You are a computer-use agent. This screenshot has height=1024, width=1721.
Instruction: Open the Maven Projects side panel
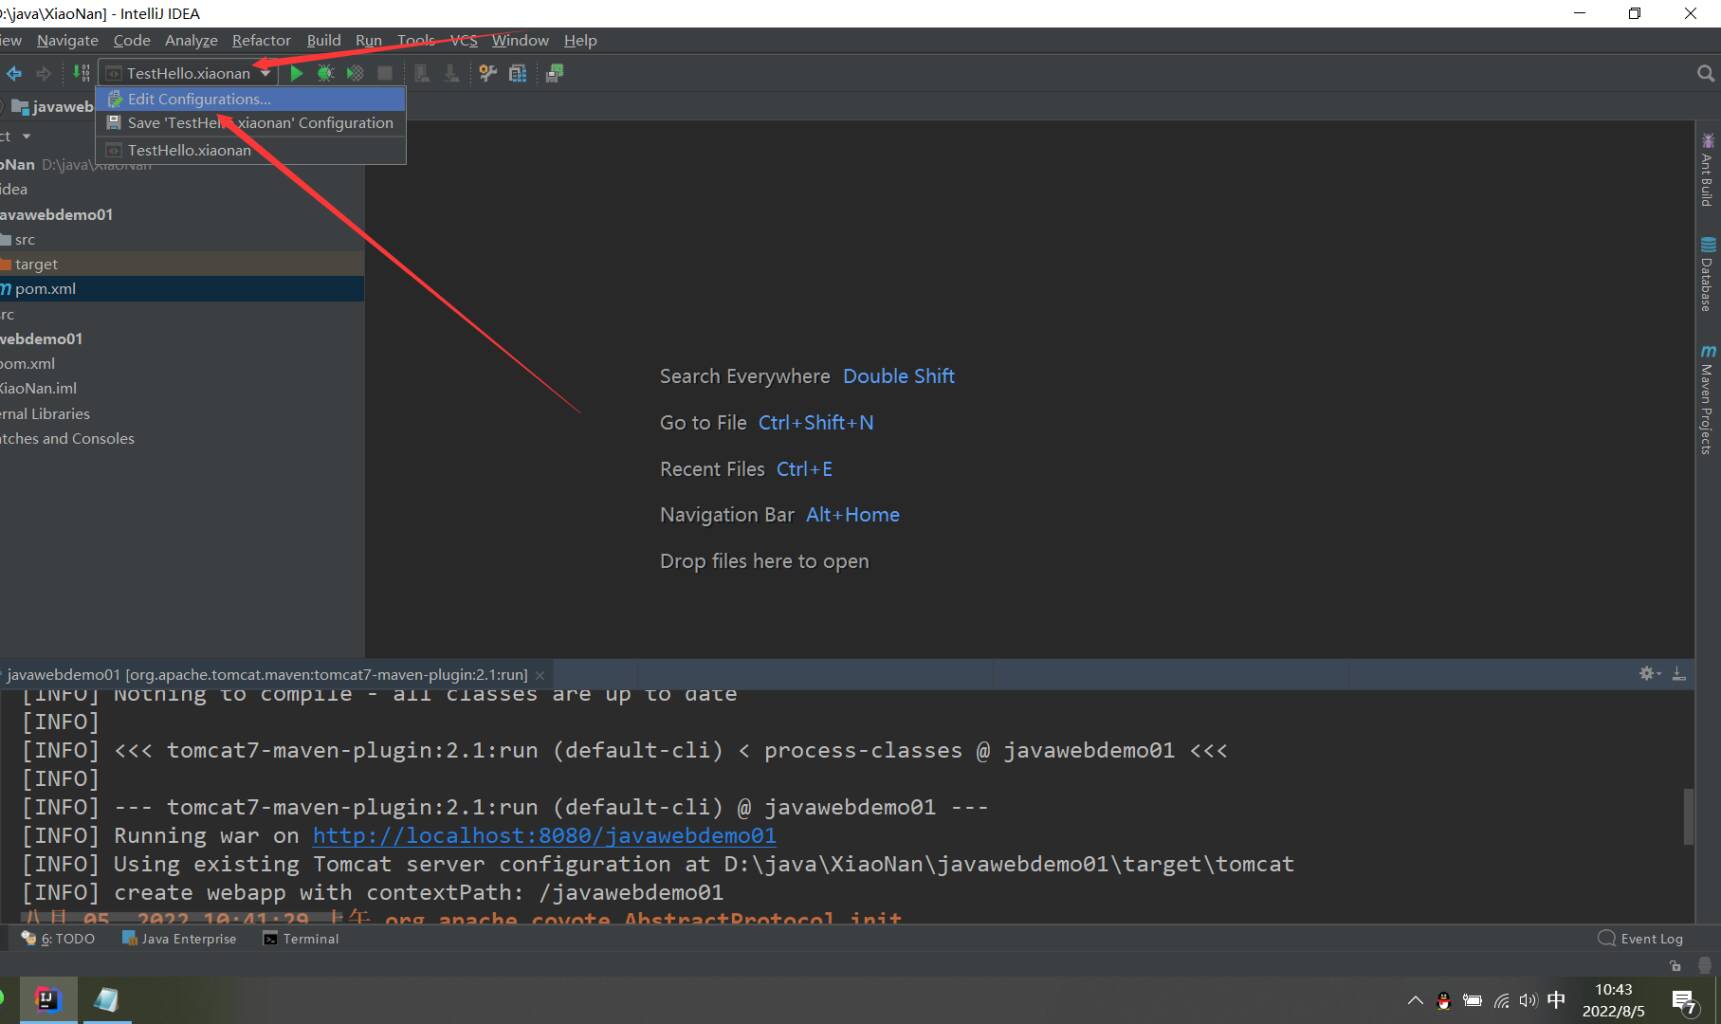1707,400
